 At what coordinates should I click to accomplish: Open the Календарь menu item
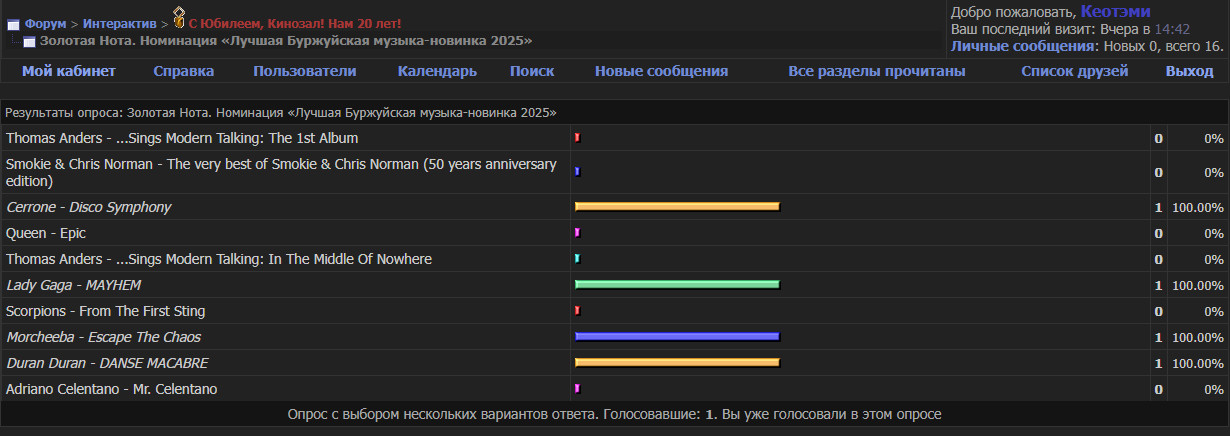coord(437,71)
